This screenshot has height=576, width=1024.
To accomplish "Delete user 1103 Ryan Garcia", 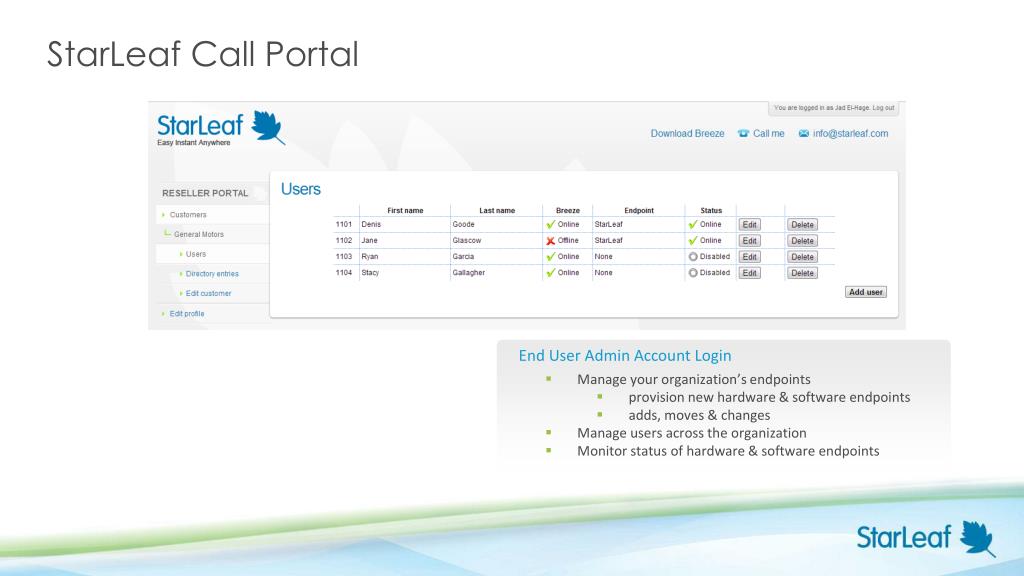I will pyautogui.click(x=802, y=257).
